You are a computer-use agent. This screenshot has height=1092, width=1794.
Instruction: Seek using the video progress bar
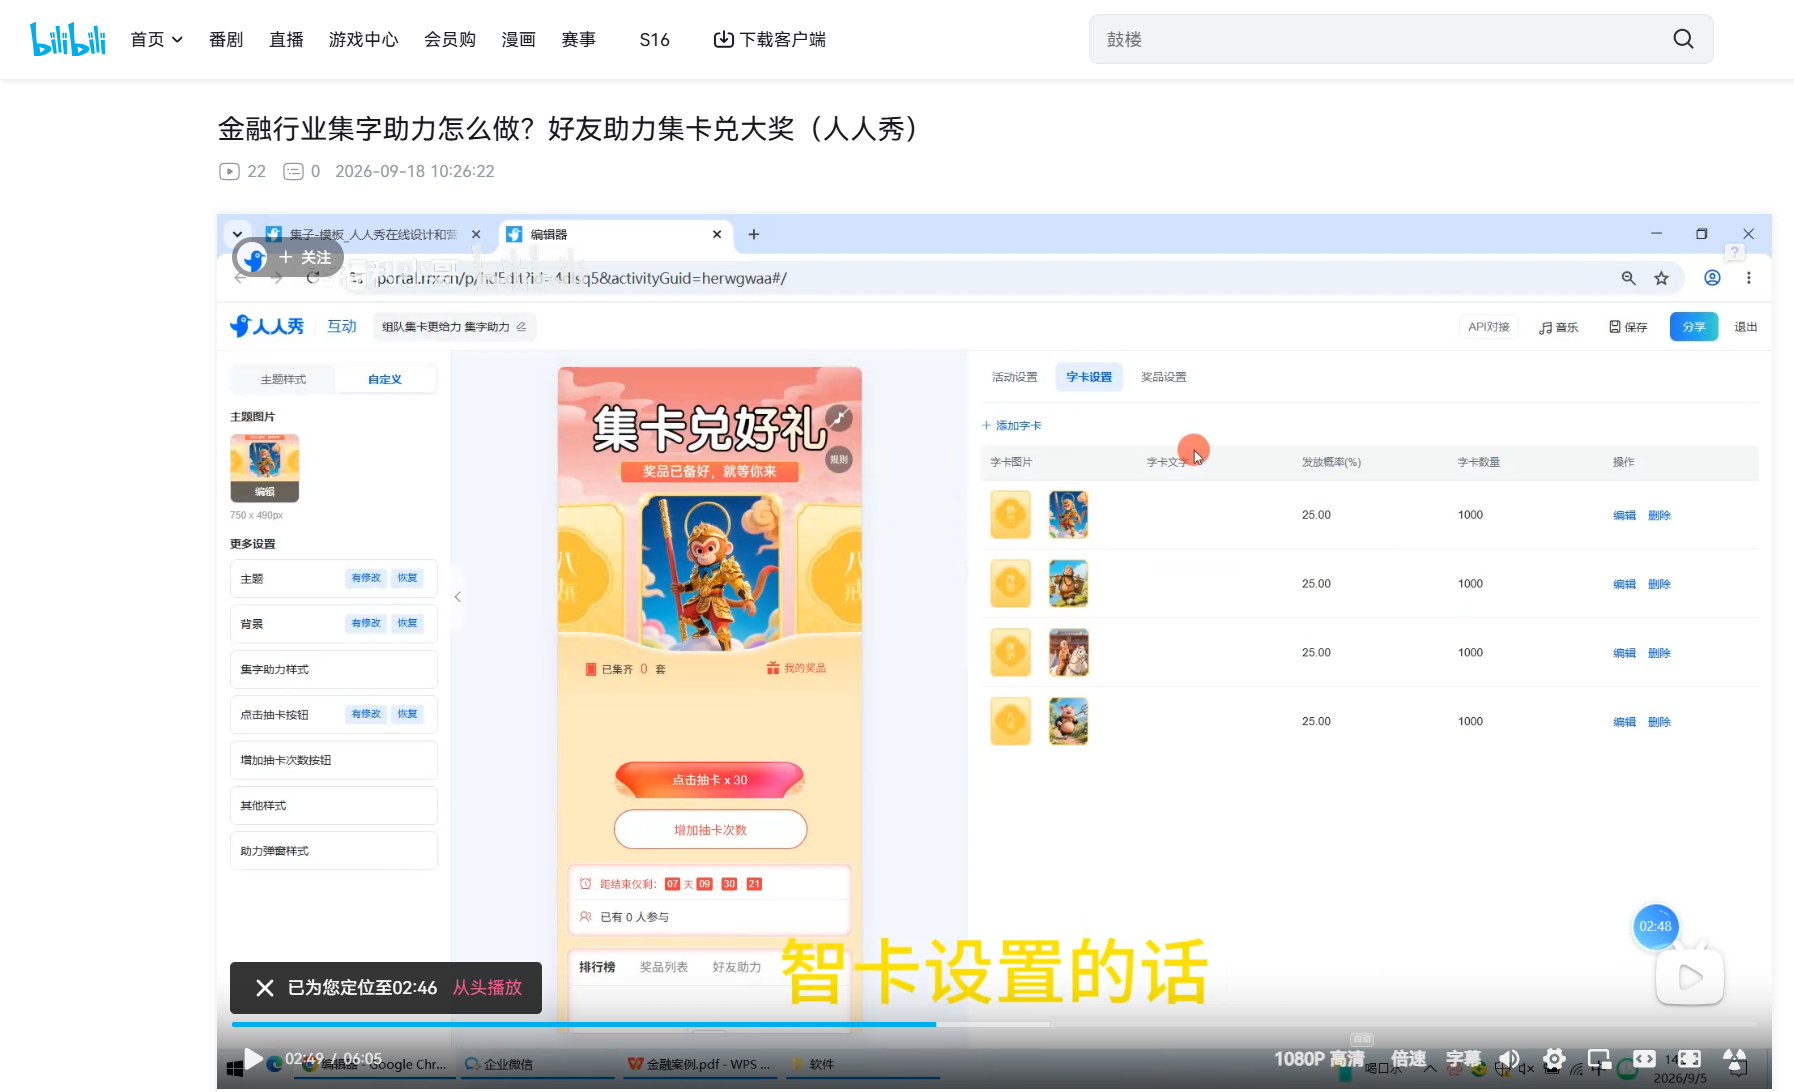click(994, 1024)
